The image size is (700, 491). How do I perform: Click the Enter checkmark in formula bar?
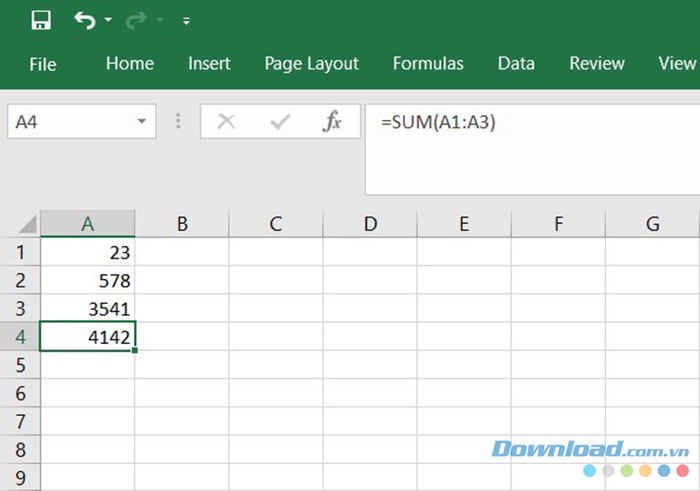tap(280, 122)
